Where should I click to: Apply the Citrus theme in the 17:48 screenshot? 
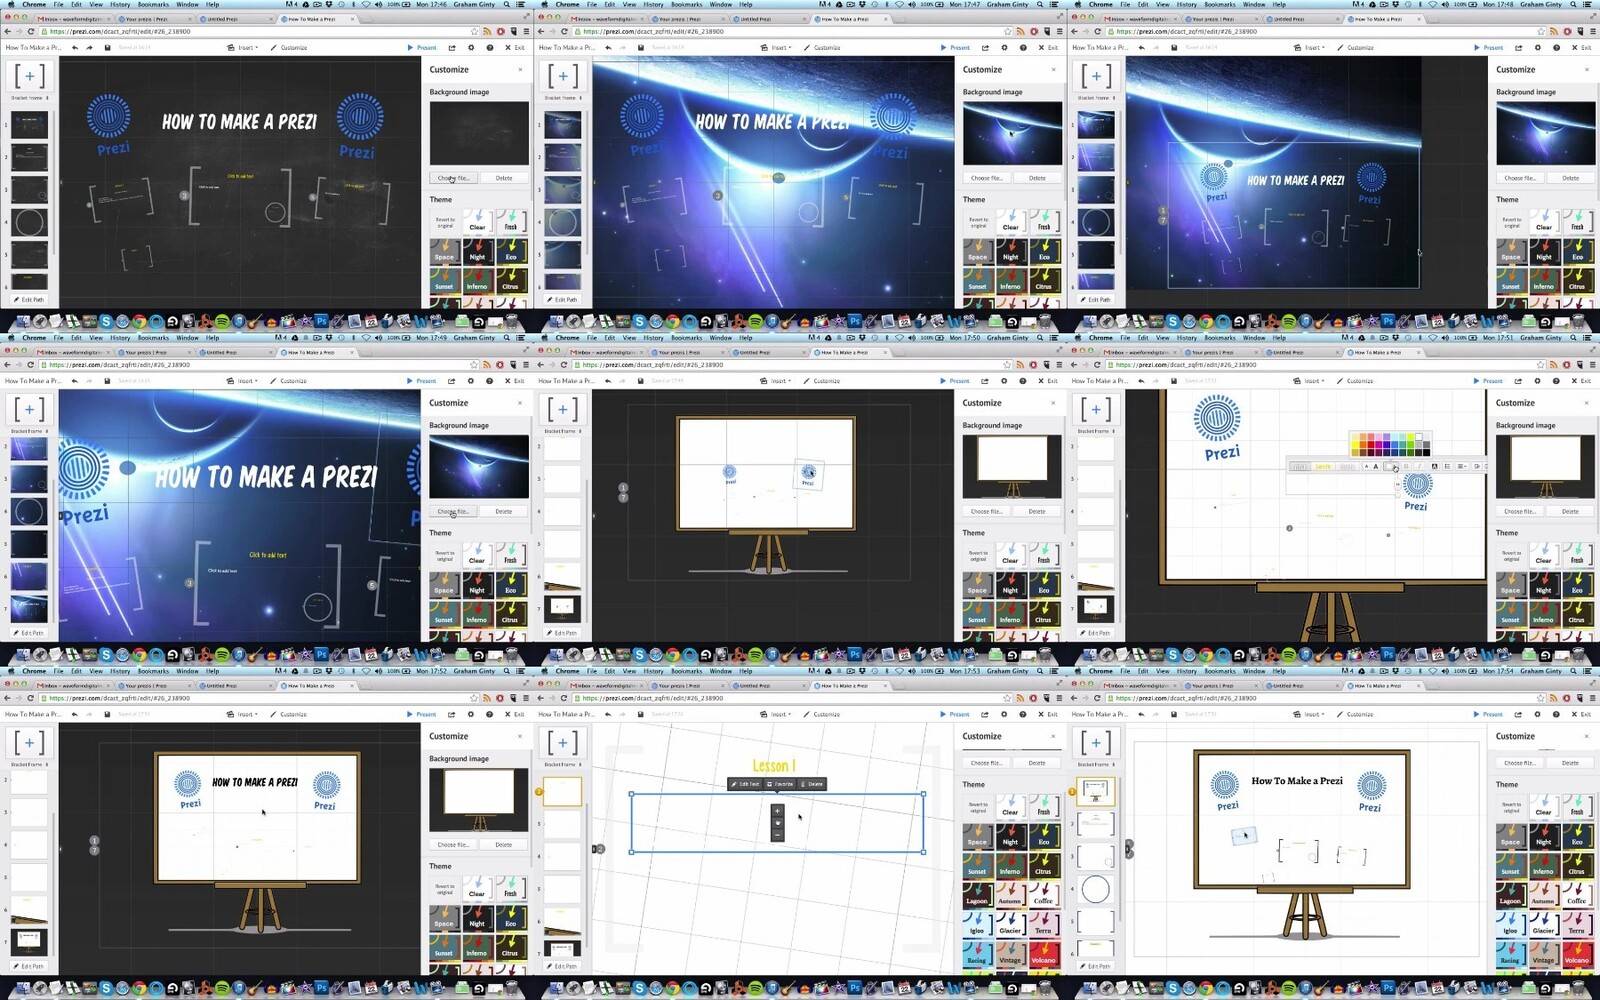(x=1577, y=281)
